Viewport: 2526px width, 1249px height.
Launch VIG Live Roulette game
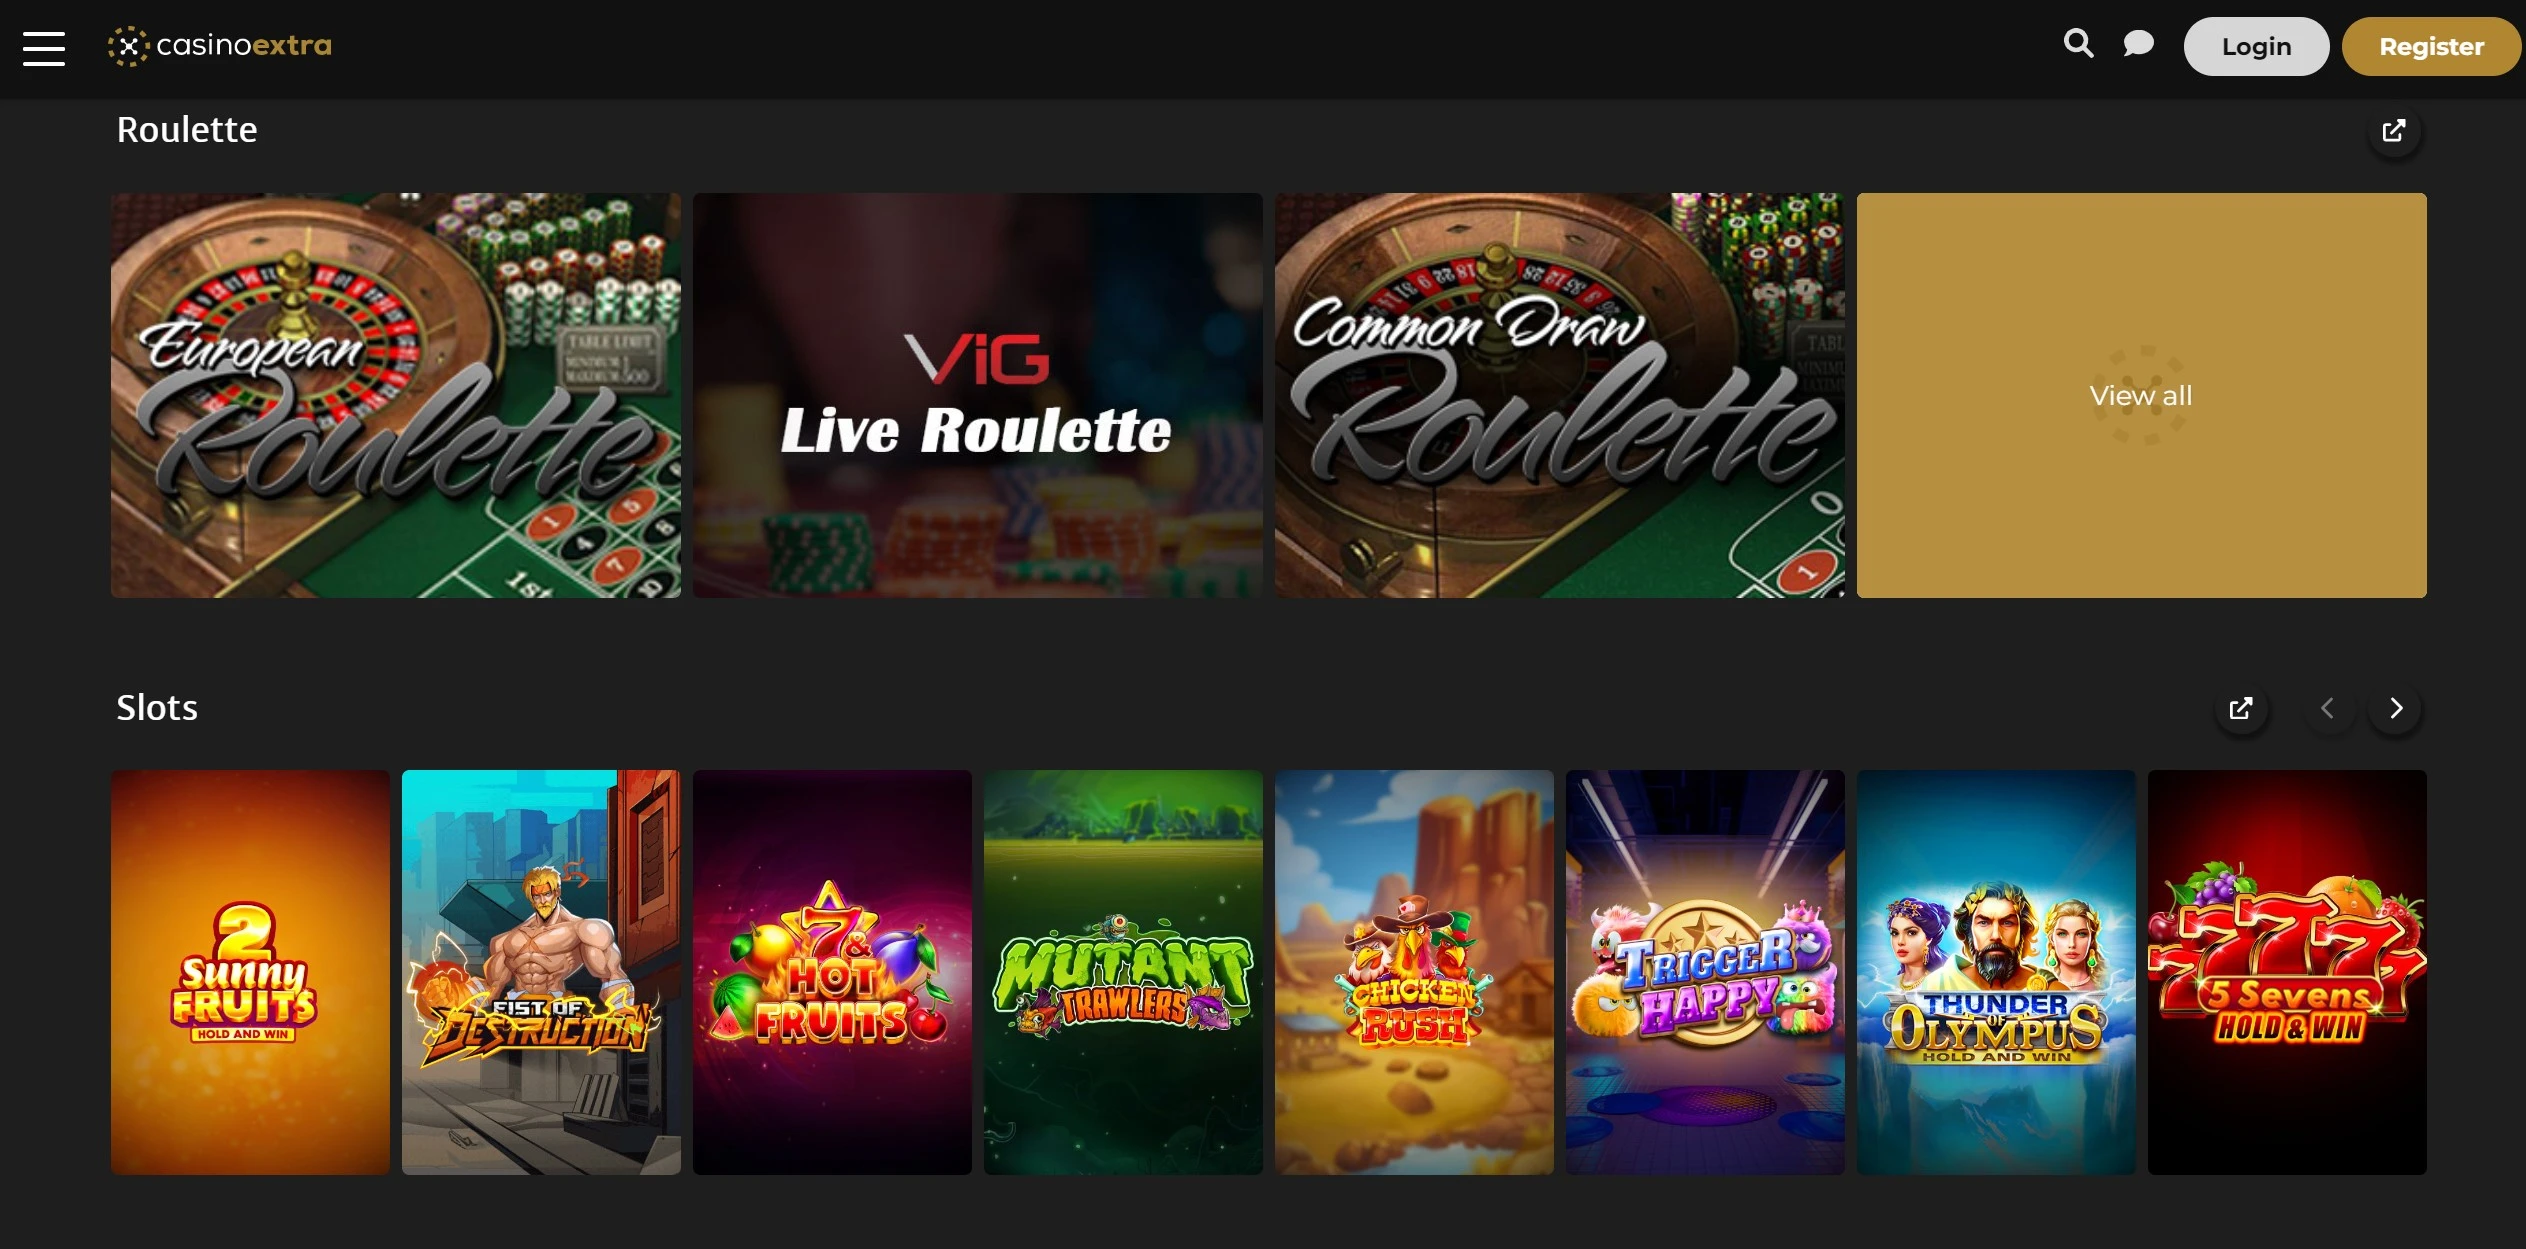pyautogui.click(x=977, y=396)
